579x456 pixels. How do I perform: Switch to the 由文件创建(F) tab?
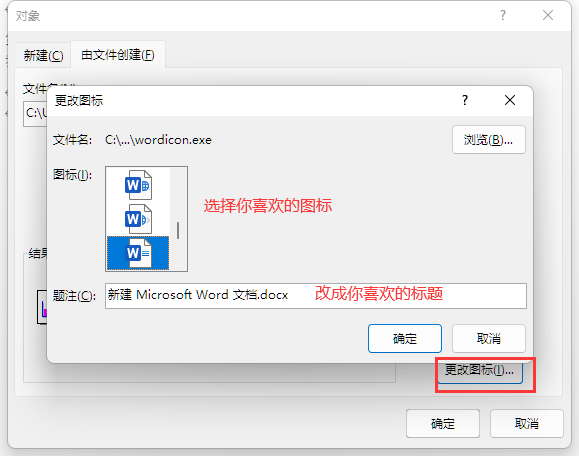click(118, 55)
